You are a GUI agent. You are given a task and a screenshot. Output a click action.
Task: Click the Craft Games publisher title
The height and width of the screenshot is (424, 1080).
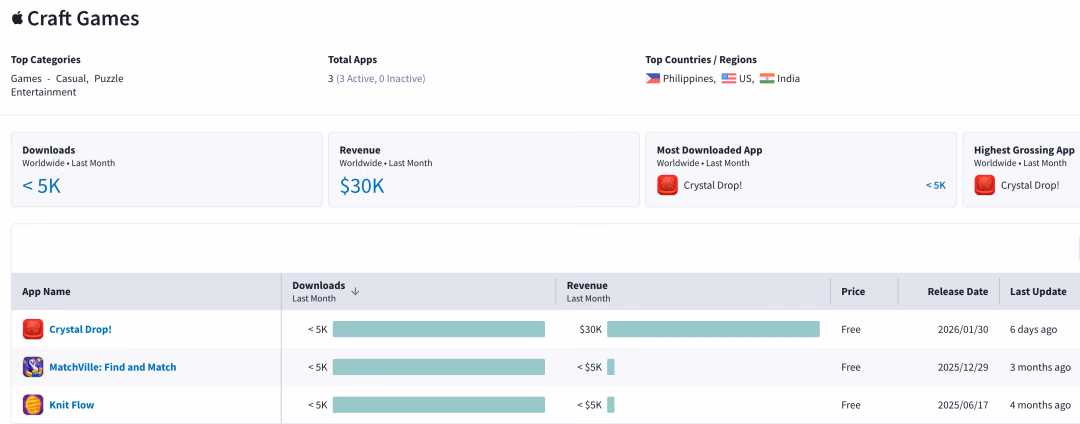click(83, 19)
